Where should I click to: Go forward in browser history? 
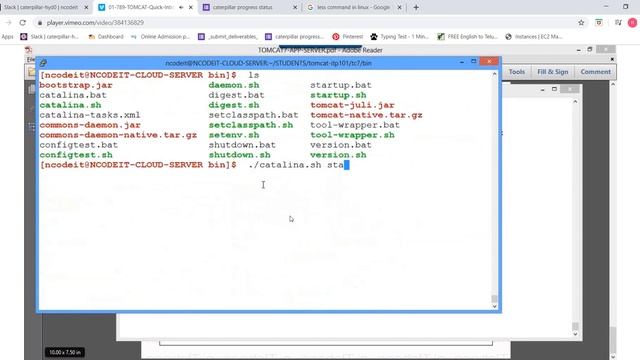[8, 23]
